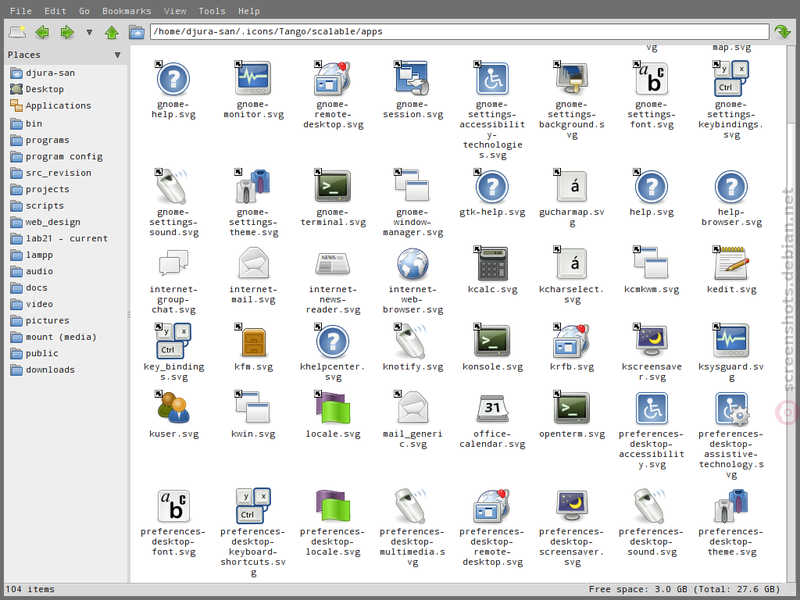Screen dimensions: 800x600
Task: Click the green Forward arrow button
Action: click(x=67, y=32)
